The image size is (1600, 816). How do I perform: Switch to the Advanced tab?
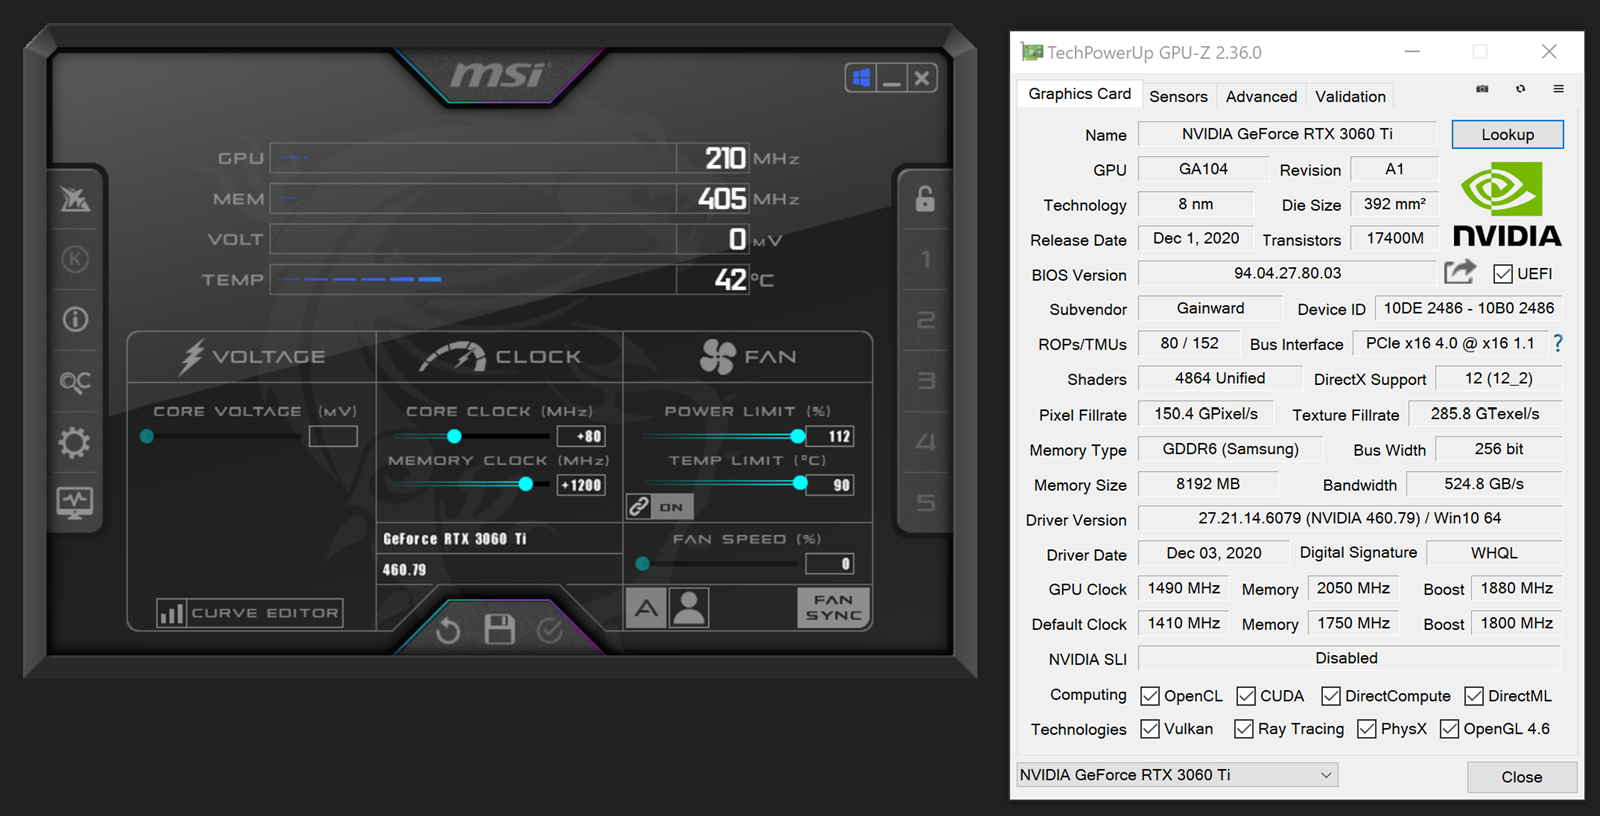click(1261, 96)
